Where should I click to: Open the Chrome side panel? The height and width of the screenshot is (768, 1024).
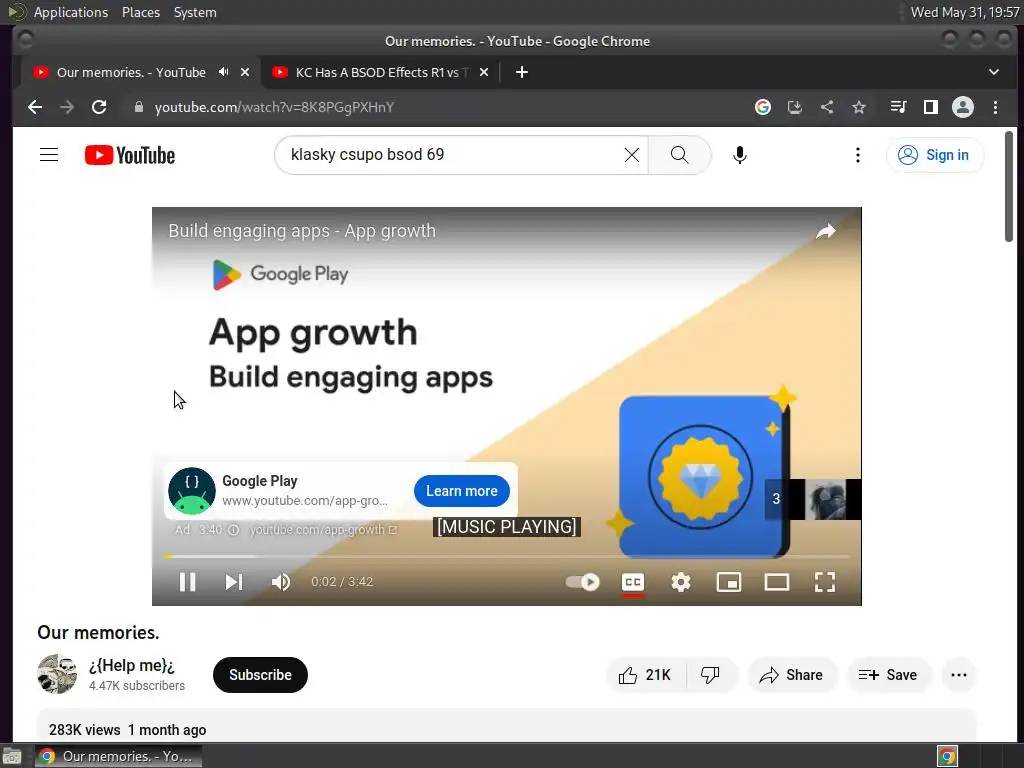coord(931,107)
